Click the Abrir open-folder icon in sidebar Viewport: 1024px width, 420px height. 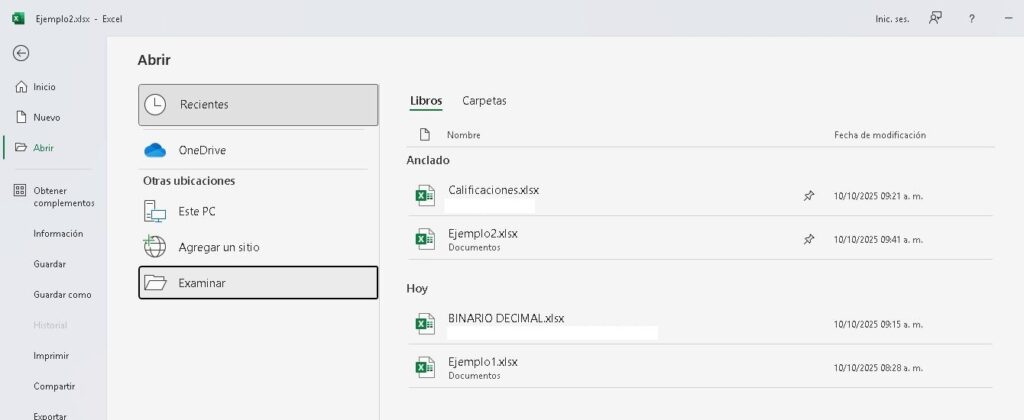click(20, 148)
